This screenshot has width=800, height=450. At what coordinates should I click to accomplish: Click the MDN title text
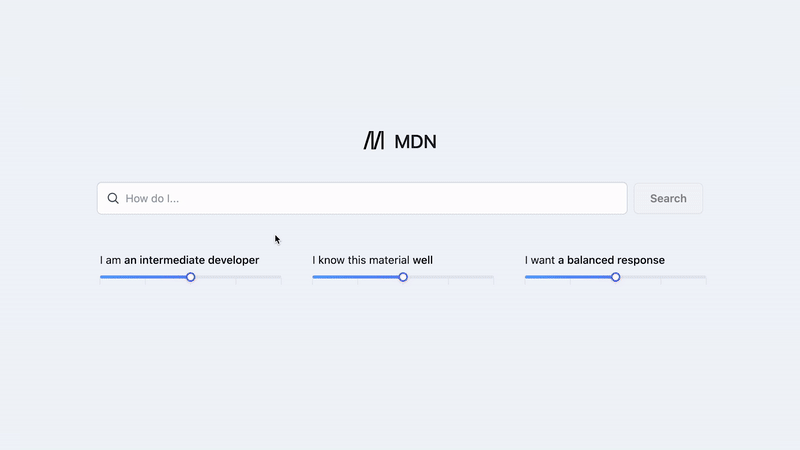[x=415, y=142]
